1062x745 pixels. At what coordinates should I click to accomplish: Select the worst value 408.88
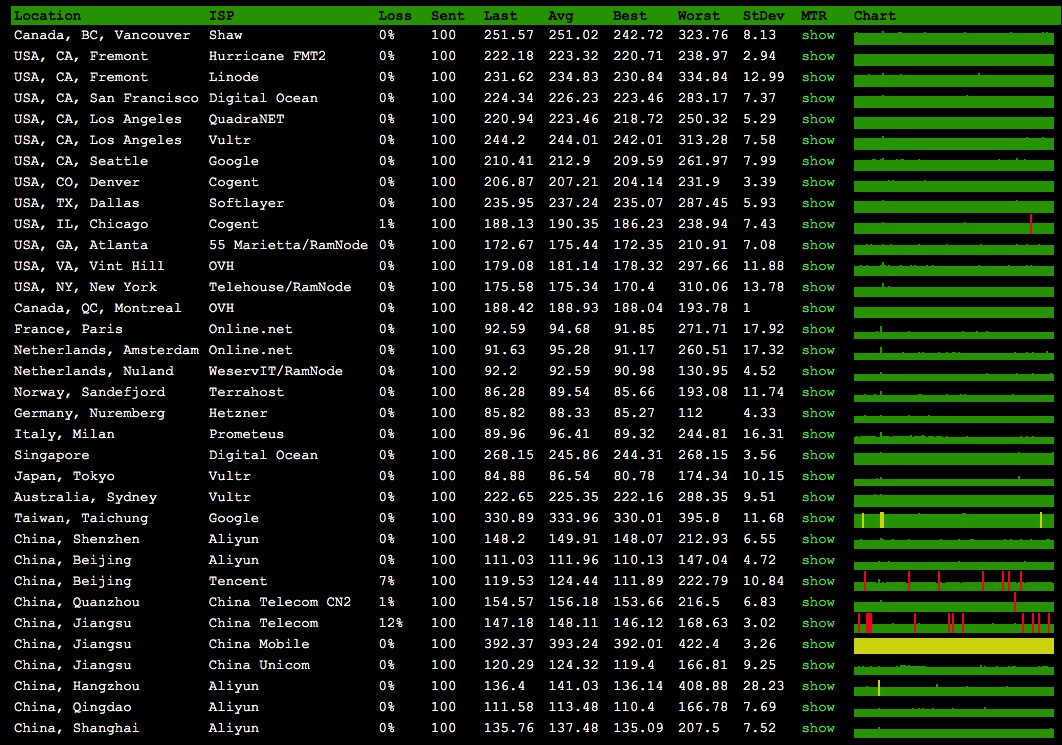coord(703,686)
